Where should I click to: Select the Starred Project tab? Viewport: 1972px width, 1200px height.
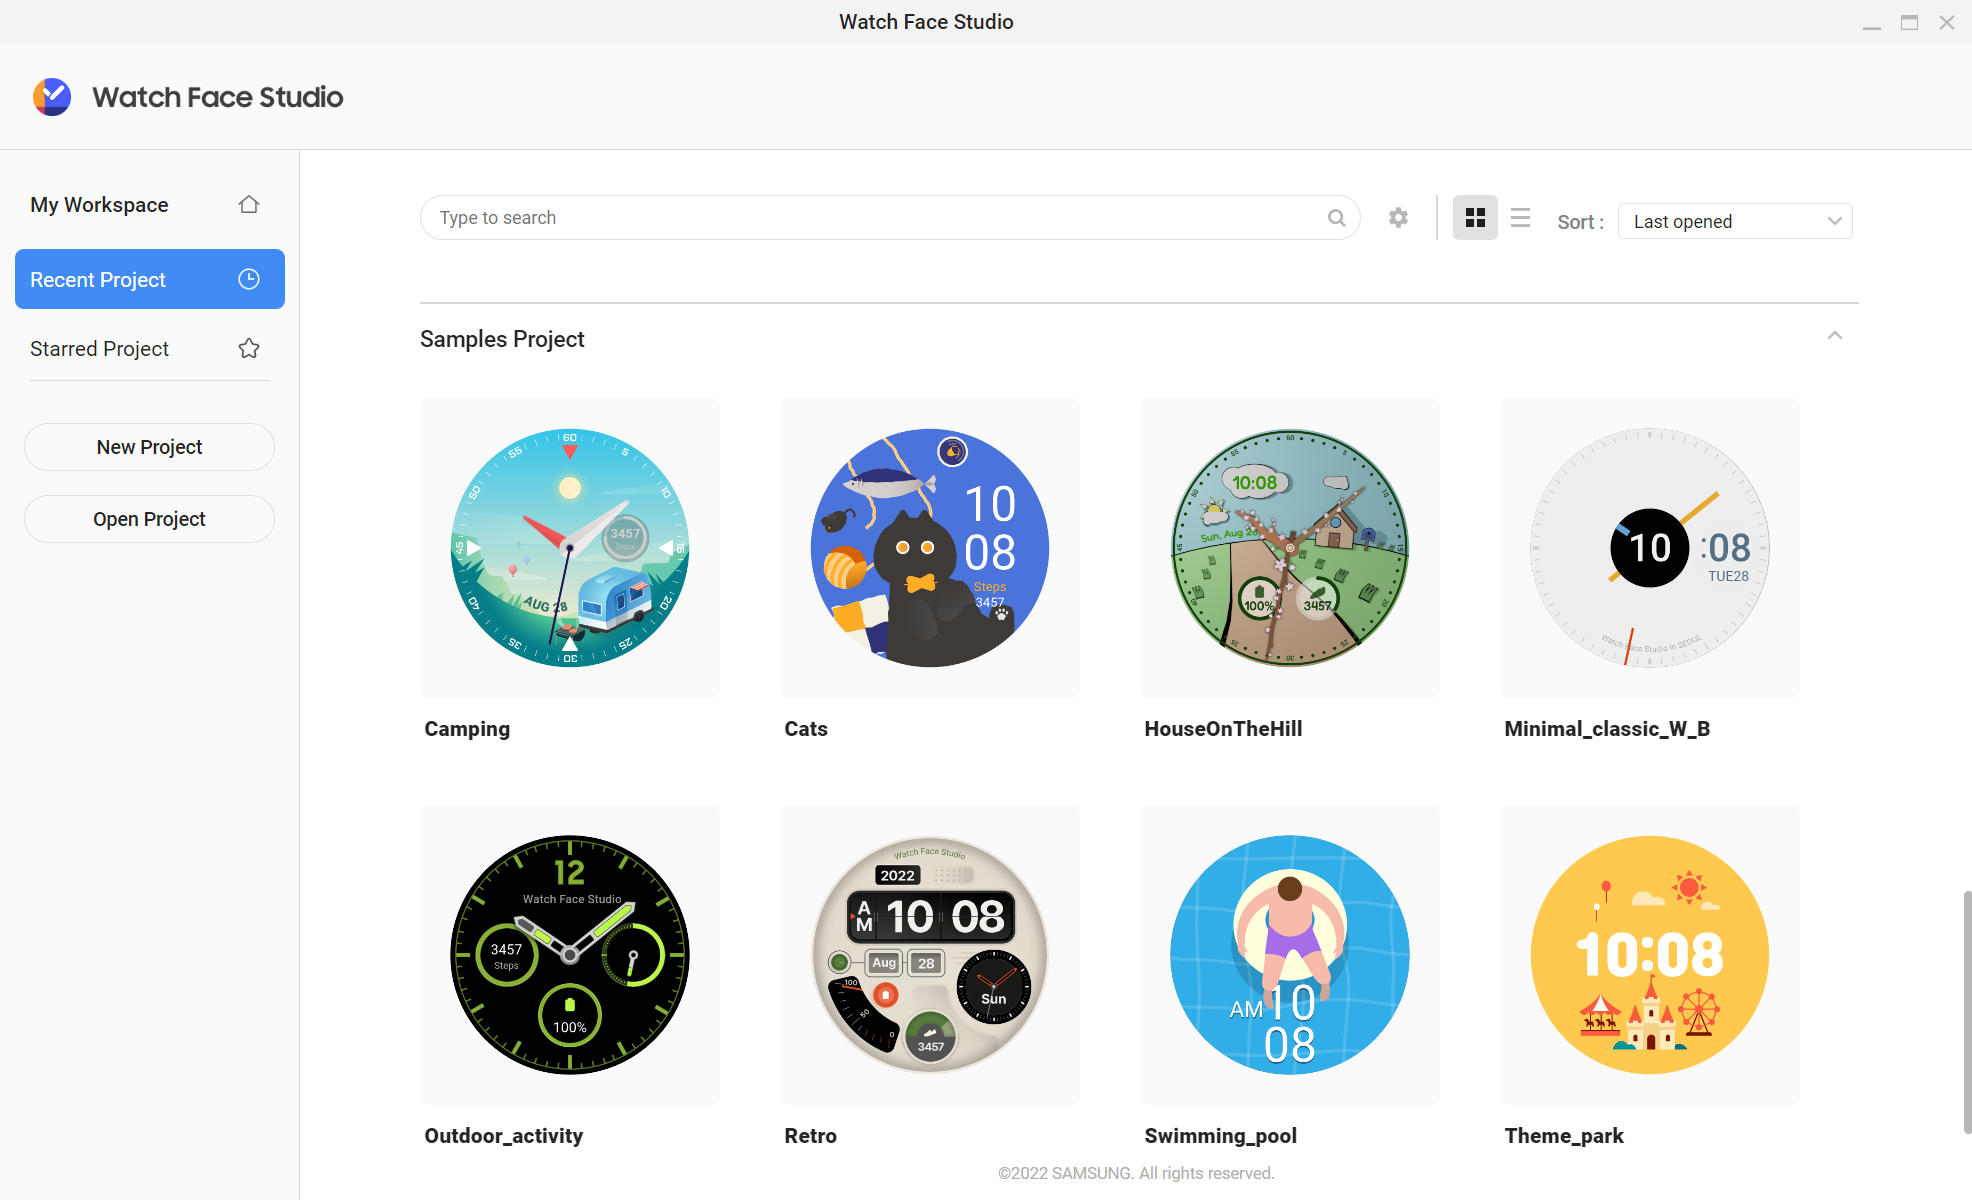(x=100, y=349)
